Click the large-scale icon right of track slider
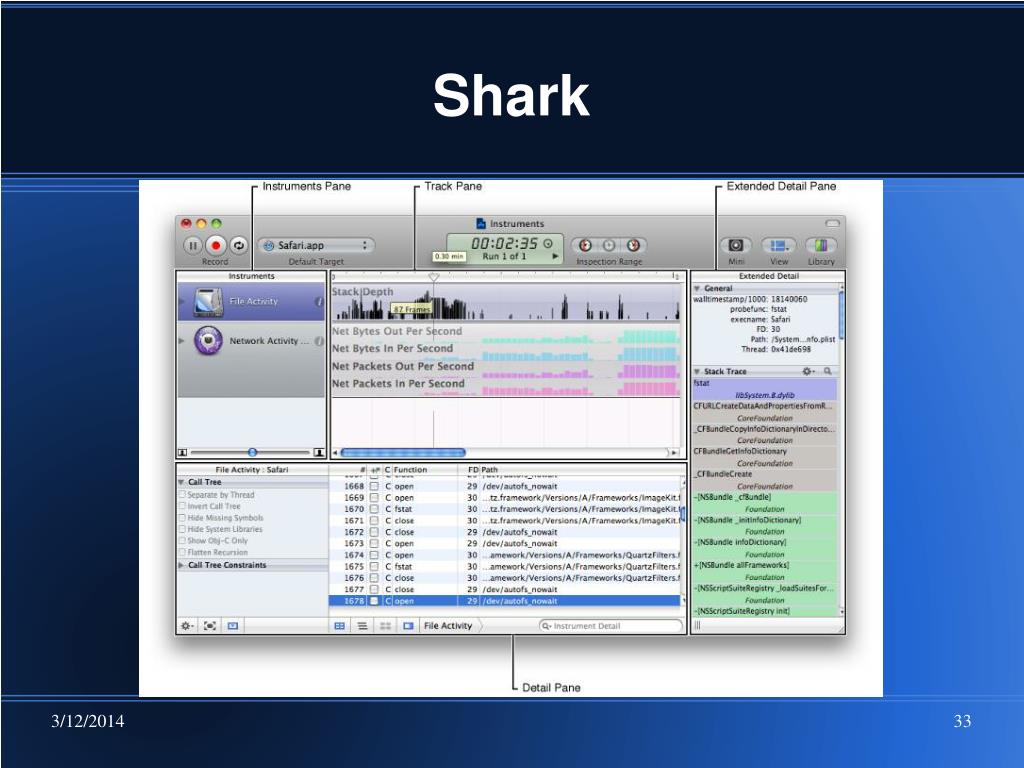Image resolution: width=1024 pixels, height=768 pixels. [x=319, y=452]
